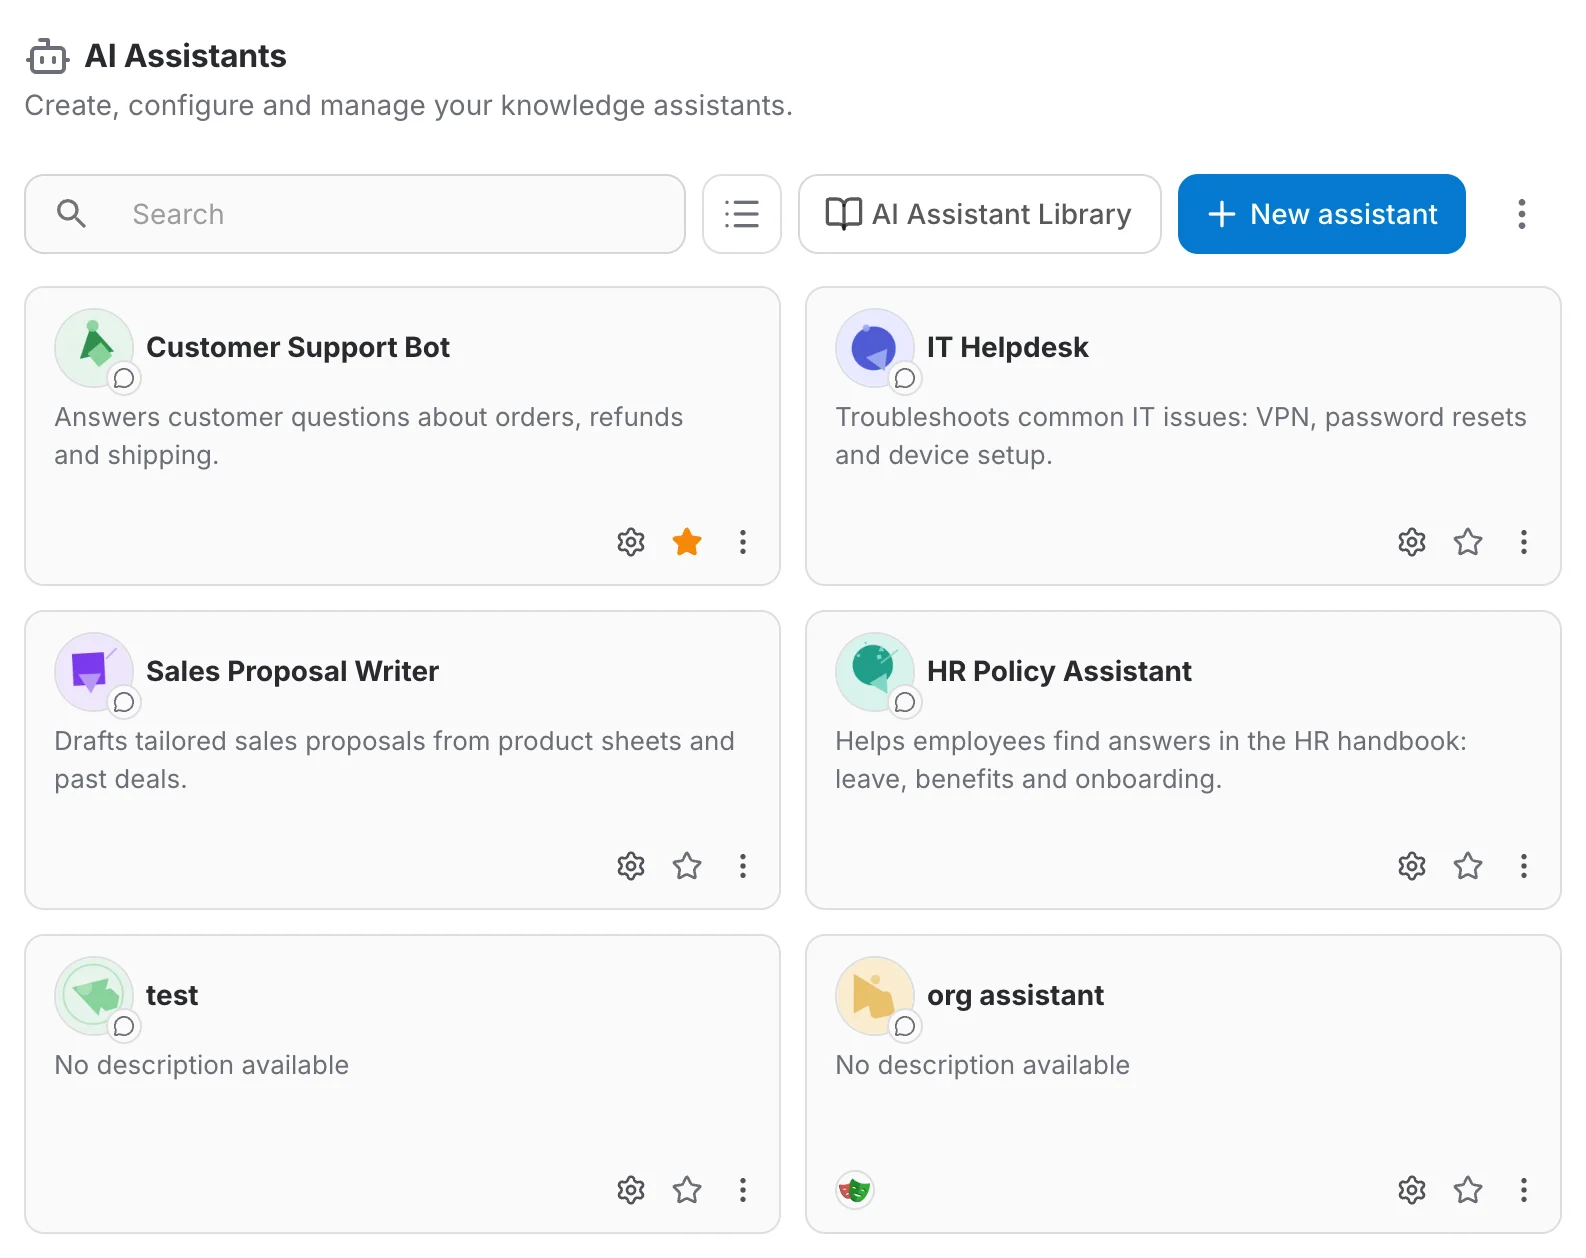Click the IT Helpdesk avatar icon
The width and height of the screenshot is (1586, 1258).
[x=875, y=348]
